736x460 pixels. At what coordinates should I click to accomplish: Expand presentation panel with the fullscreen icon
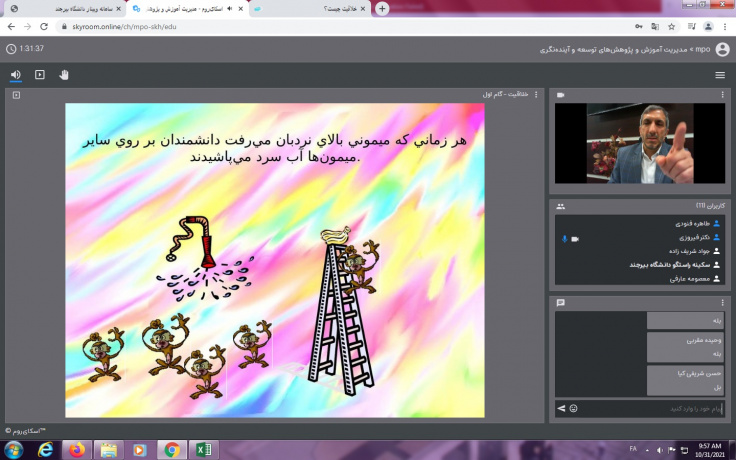point(16,95)
